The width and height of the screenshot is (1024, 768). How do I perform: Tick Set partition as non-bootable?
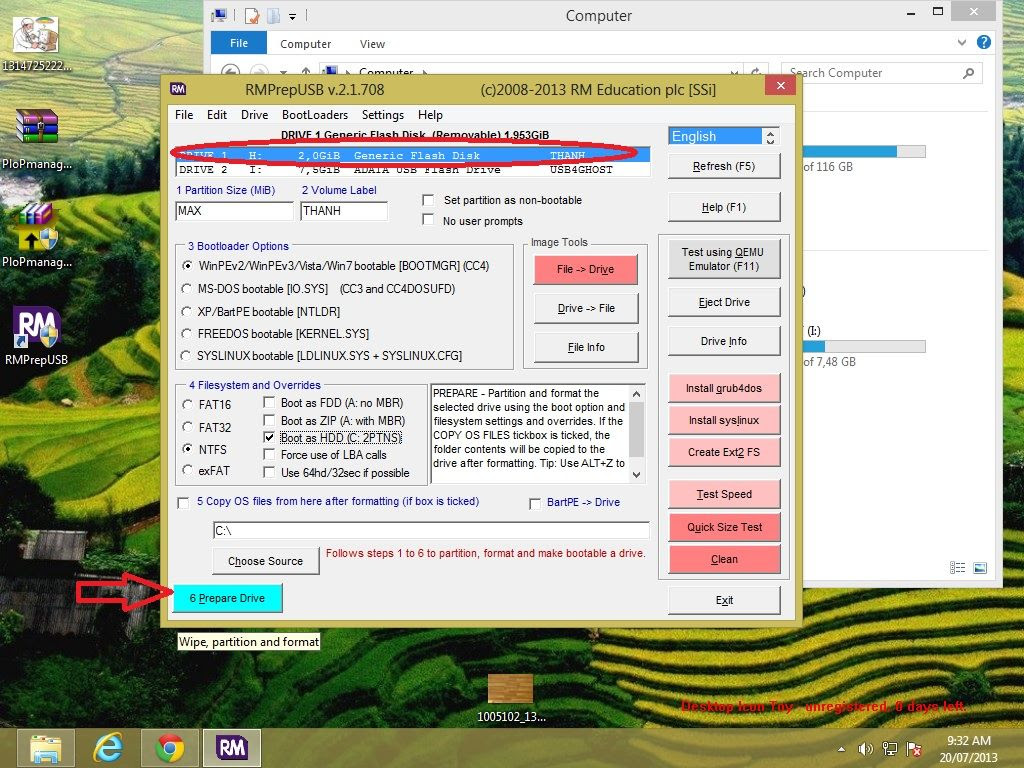pyautogui.click(x=428, y=200)
